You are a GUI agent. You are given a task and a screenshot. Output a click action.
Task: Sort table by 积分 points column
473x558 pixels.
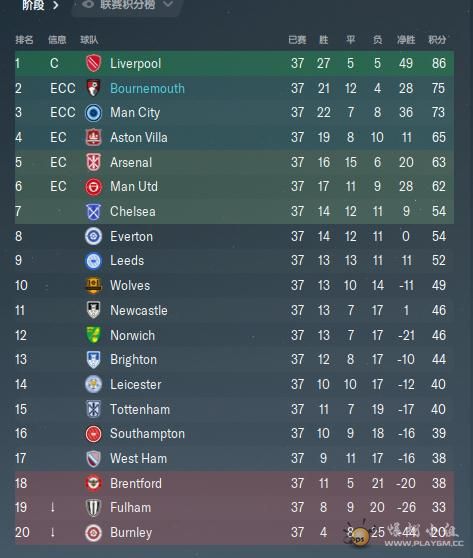[x=437, y=40]
